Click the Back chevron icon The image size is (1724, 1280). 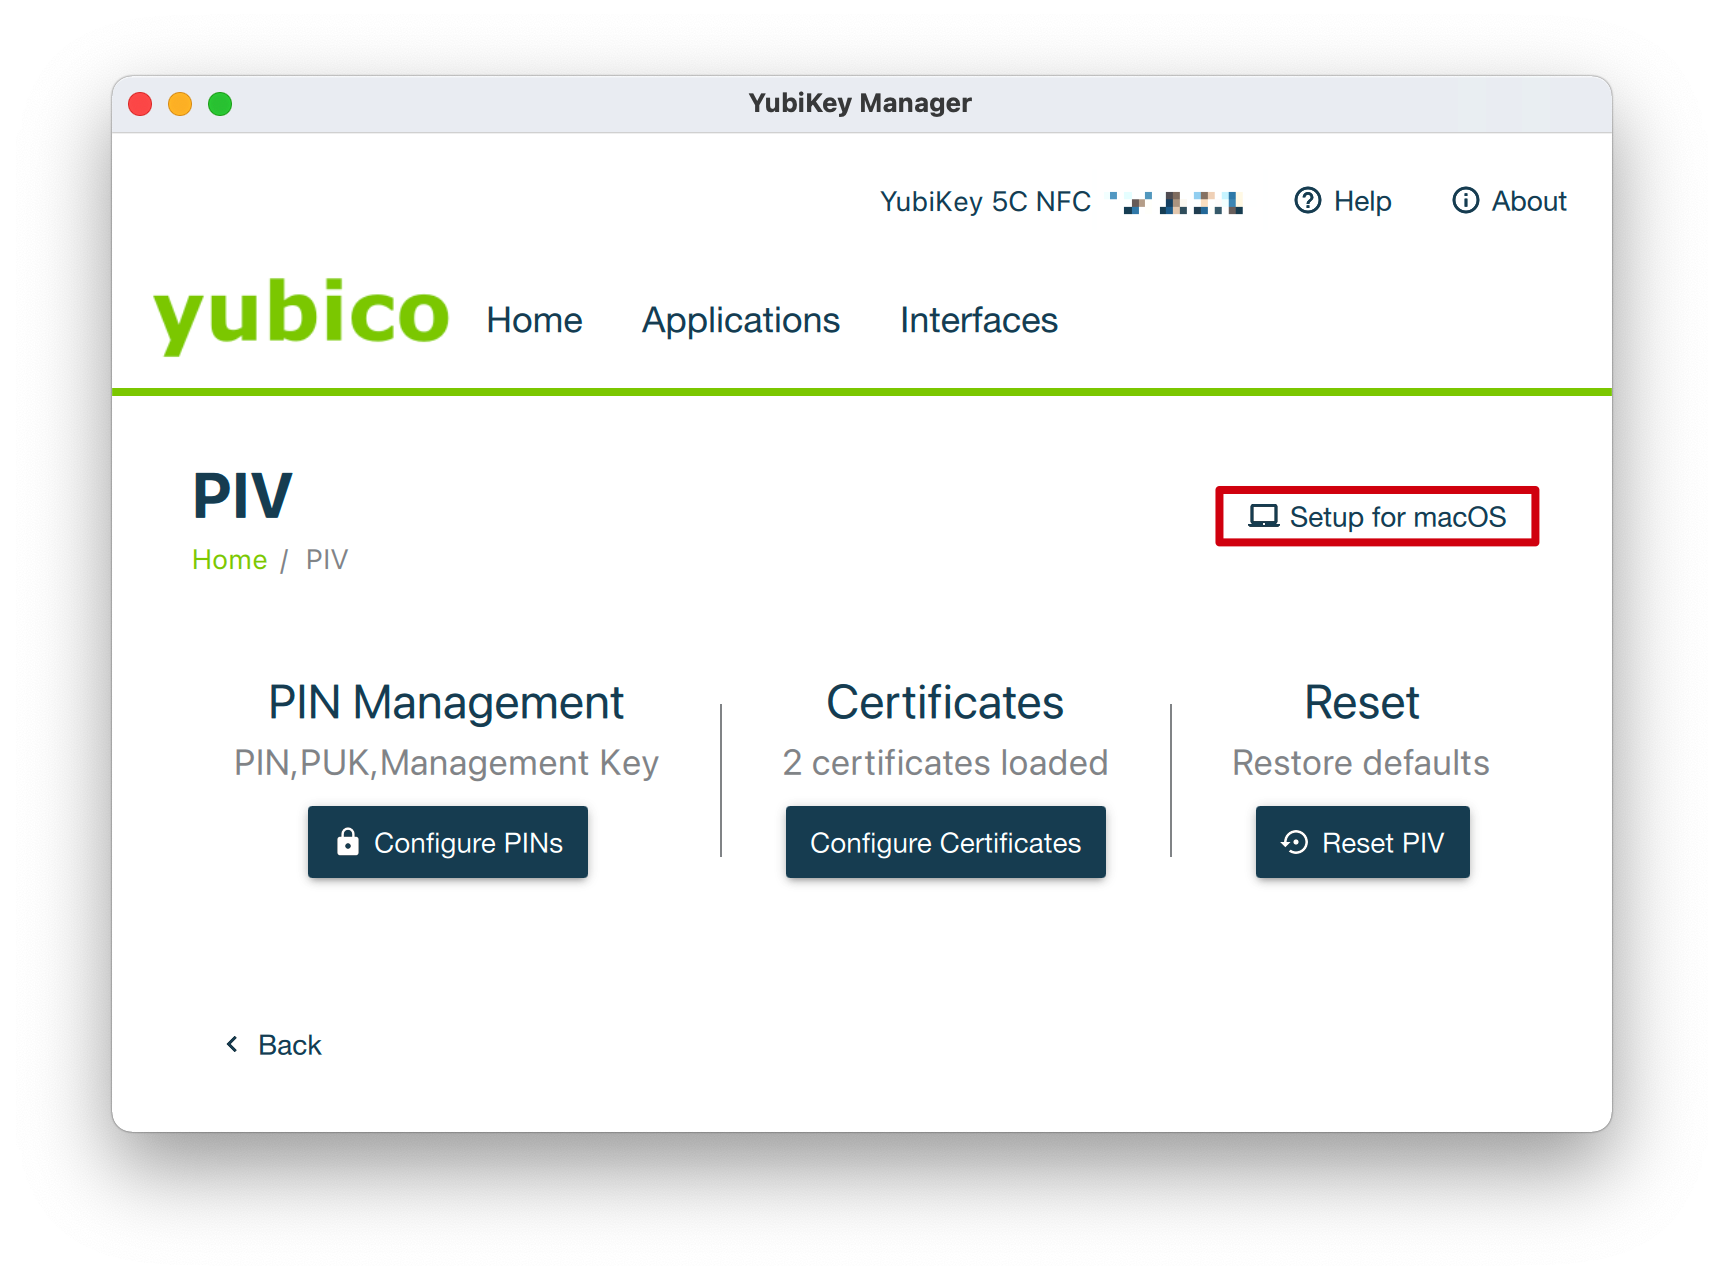[x=232, y=1044]
